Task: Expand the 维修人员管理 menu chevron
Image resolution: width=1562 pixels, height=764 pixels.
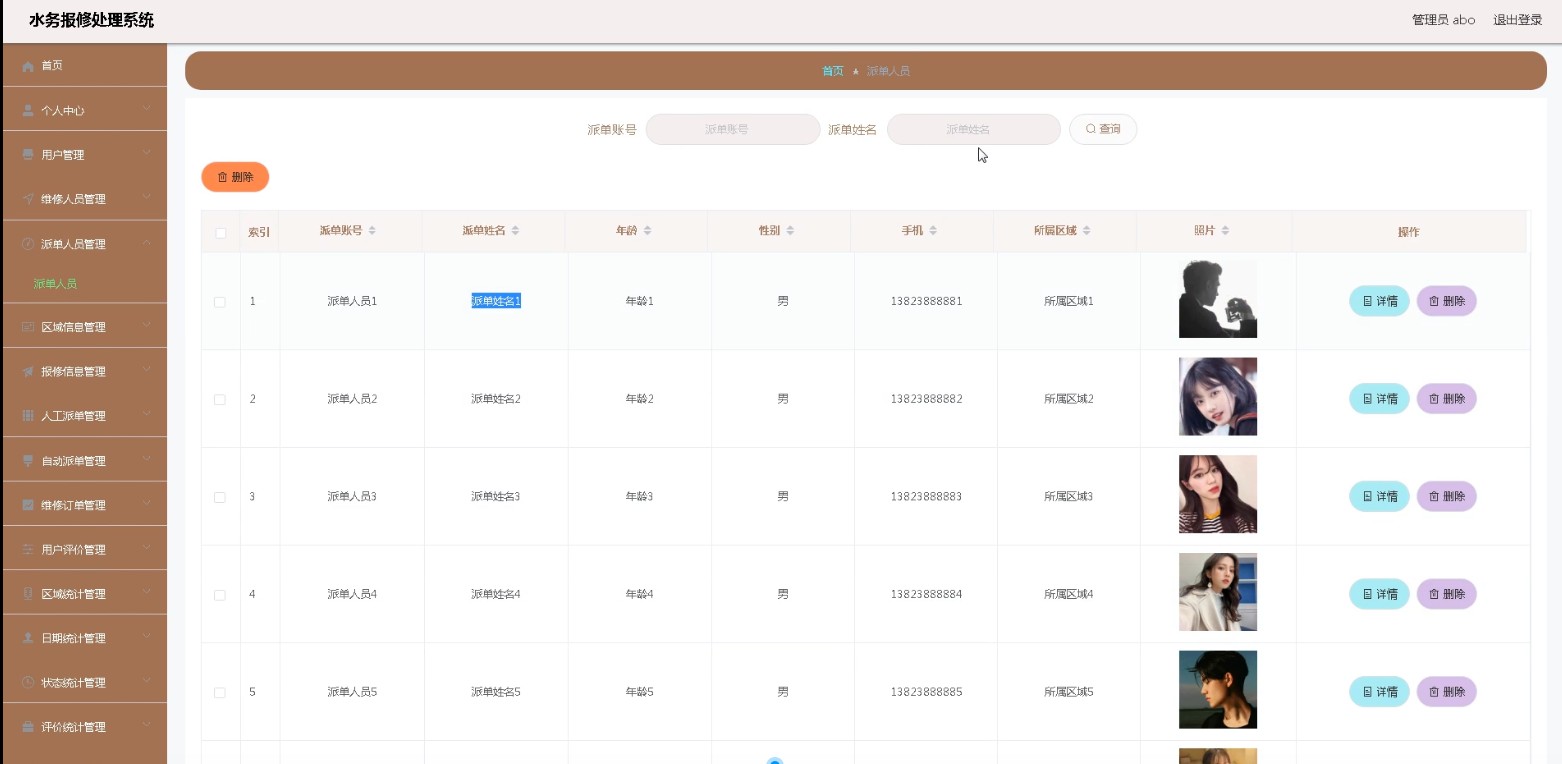Action: click(146, 197)
